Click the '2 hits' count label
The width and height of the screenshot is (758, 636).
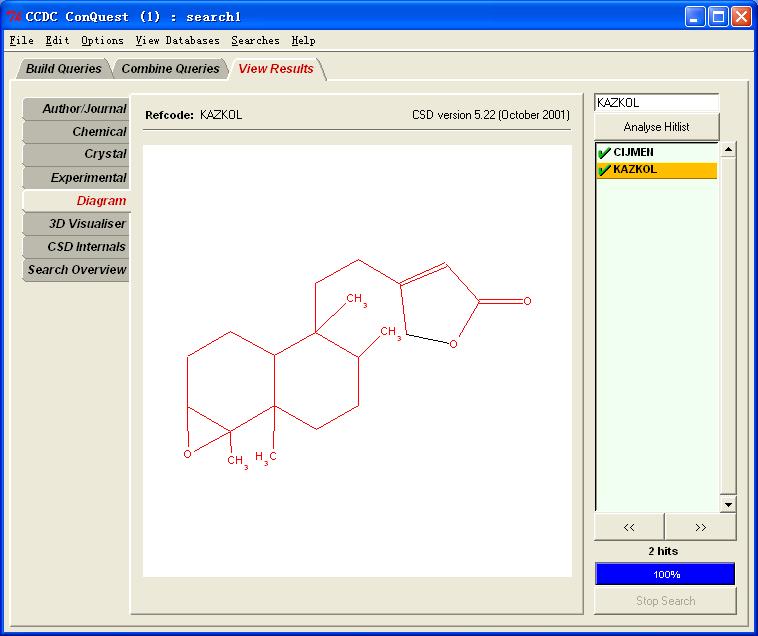(663, 551)
